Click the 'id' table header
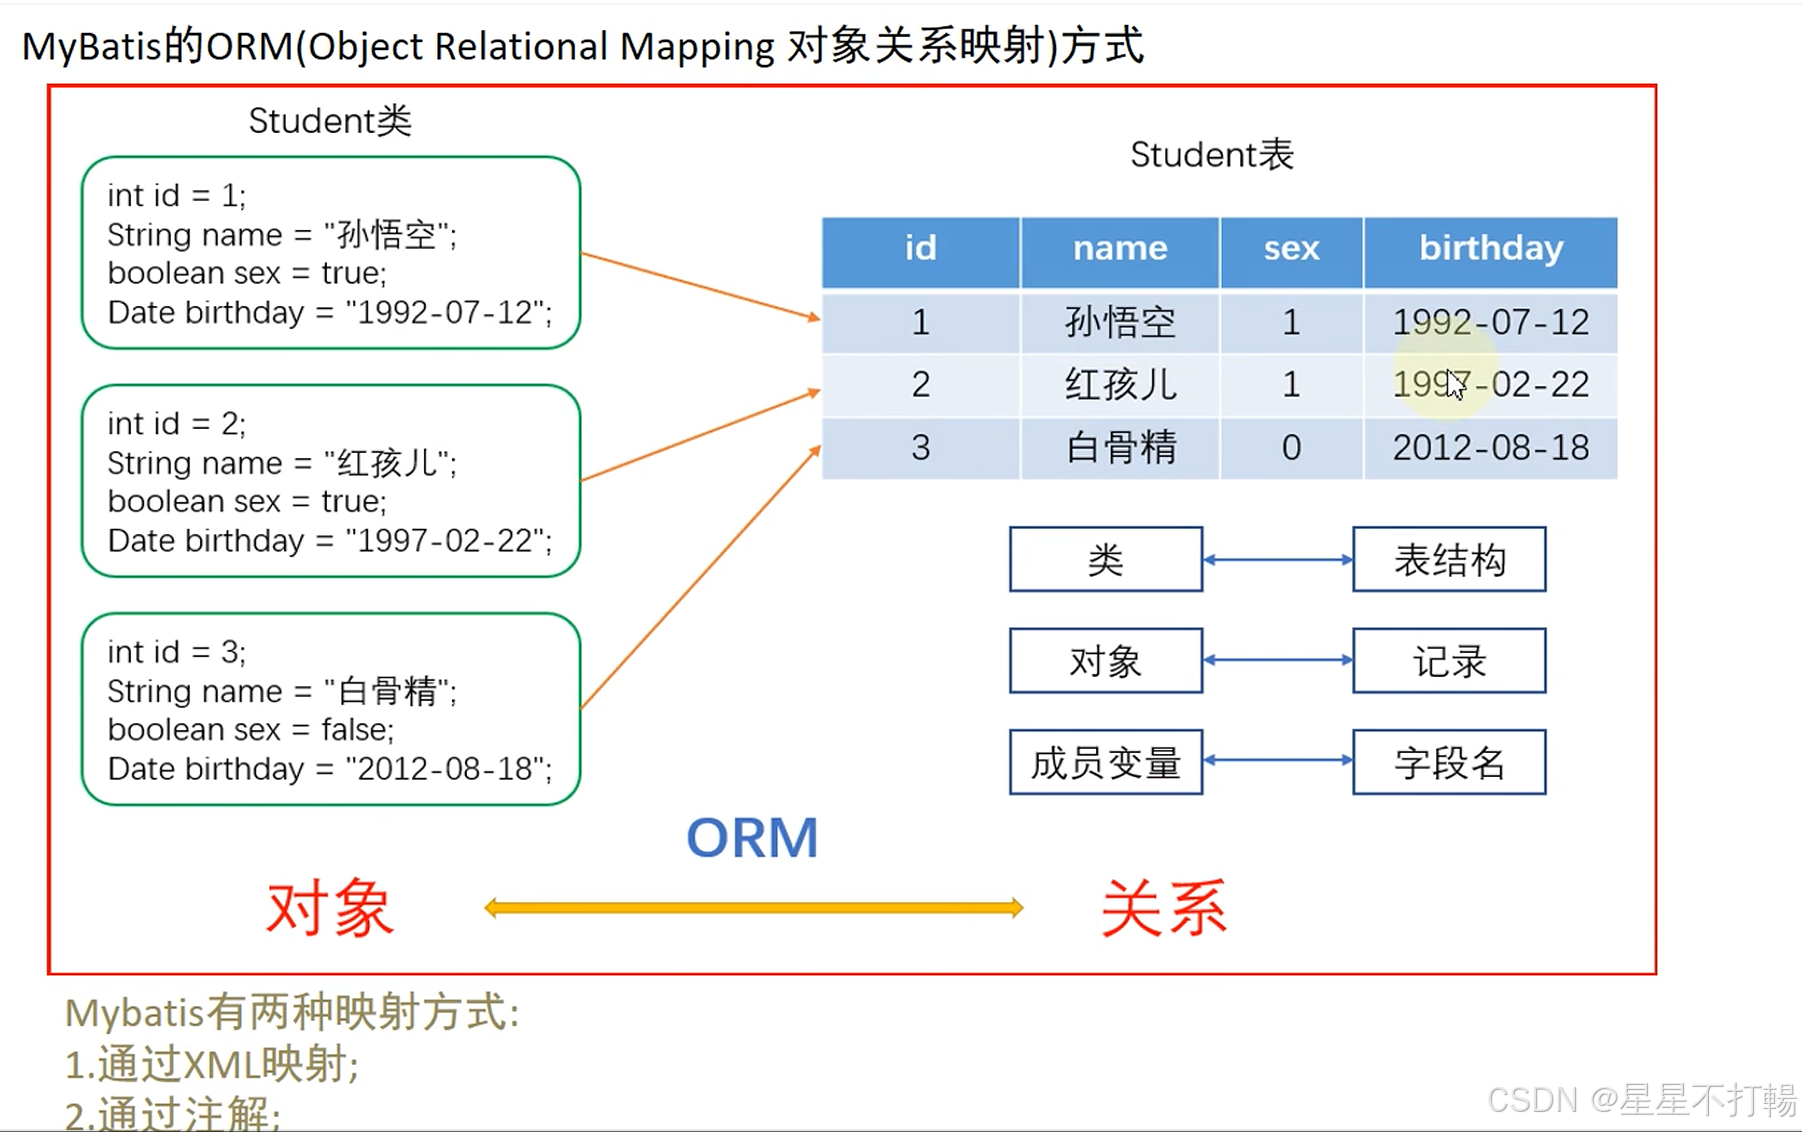This screenshot has width=1802, height=1132. (x=921, y=252)
